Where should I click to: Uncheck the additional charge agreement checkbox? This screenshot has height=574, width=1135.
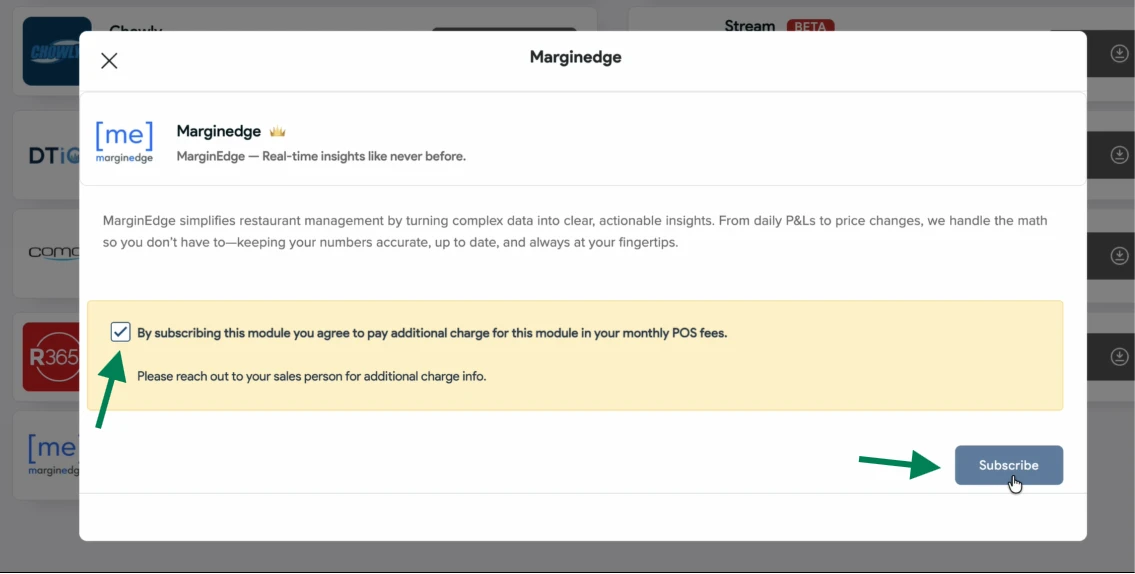click(120, 332)
